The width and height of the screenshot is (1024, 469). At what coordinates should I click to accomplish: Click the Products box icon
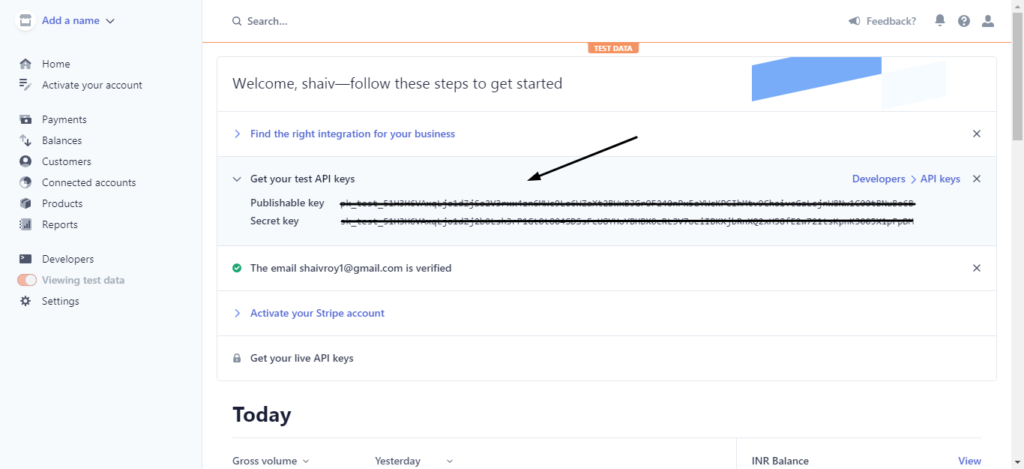tap(25, 203)
